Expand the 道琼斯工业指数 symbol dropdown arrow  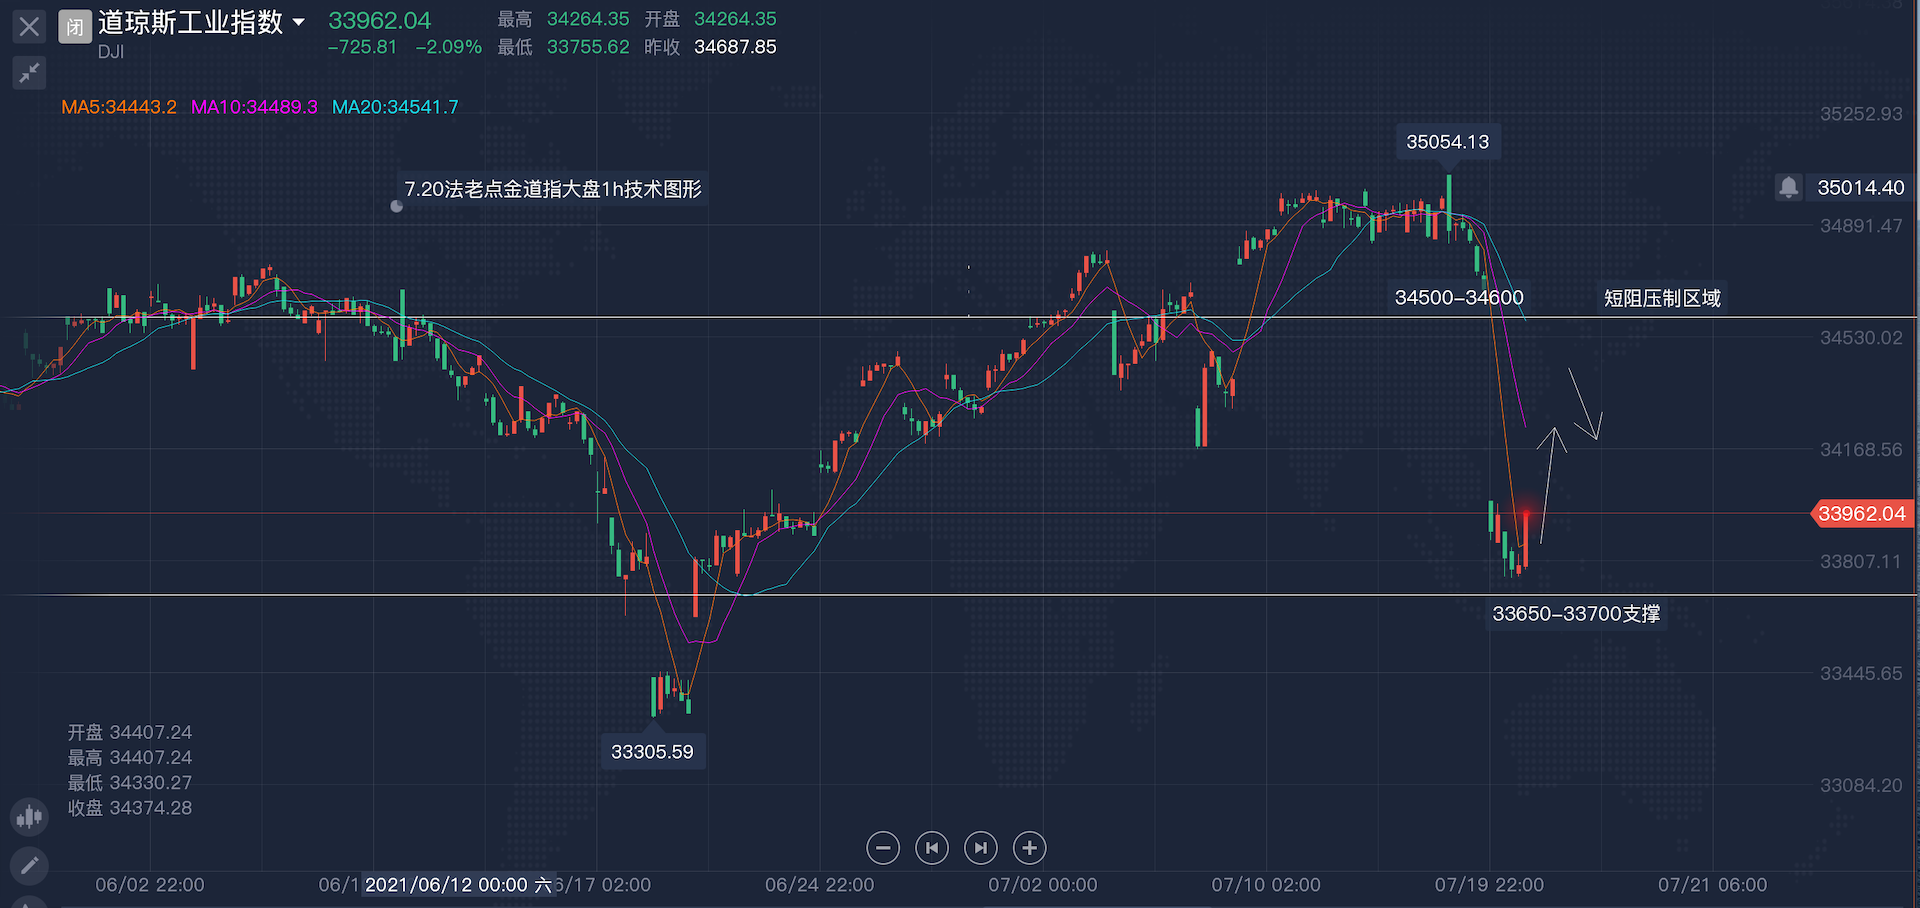(x=298, y=22)
